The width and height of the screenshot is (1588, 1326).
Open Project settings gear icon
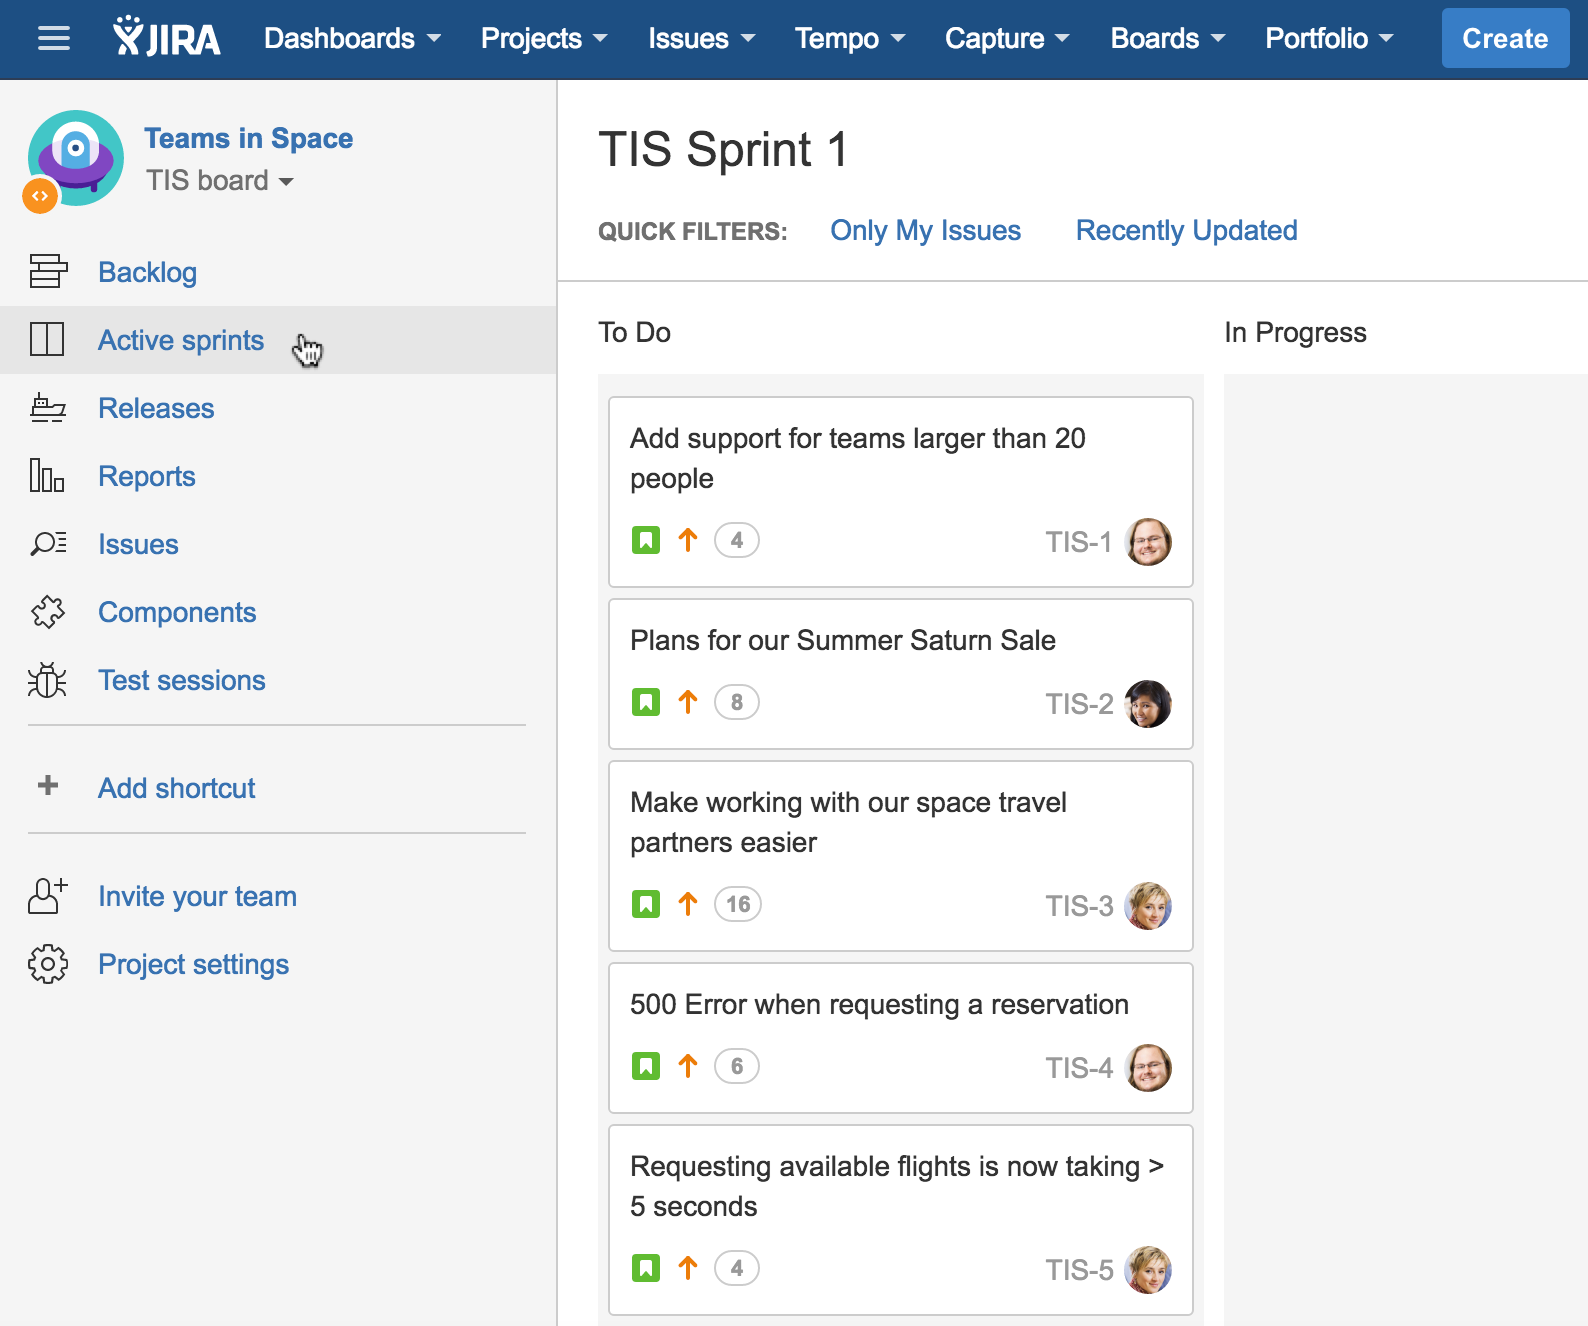[48, 964]
